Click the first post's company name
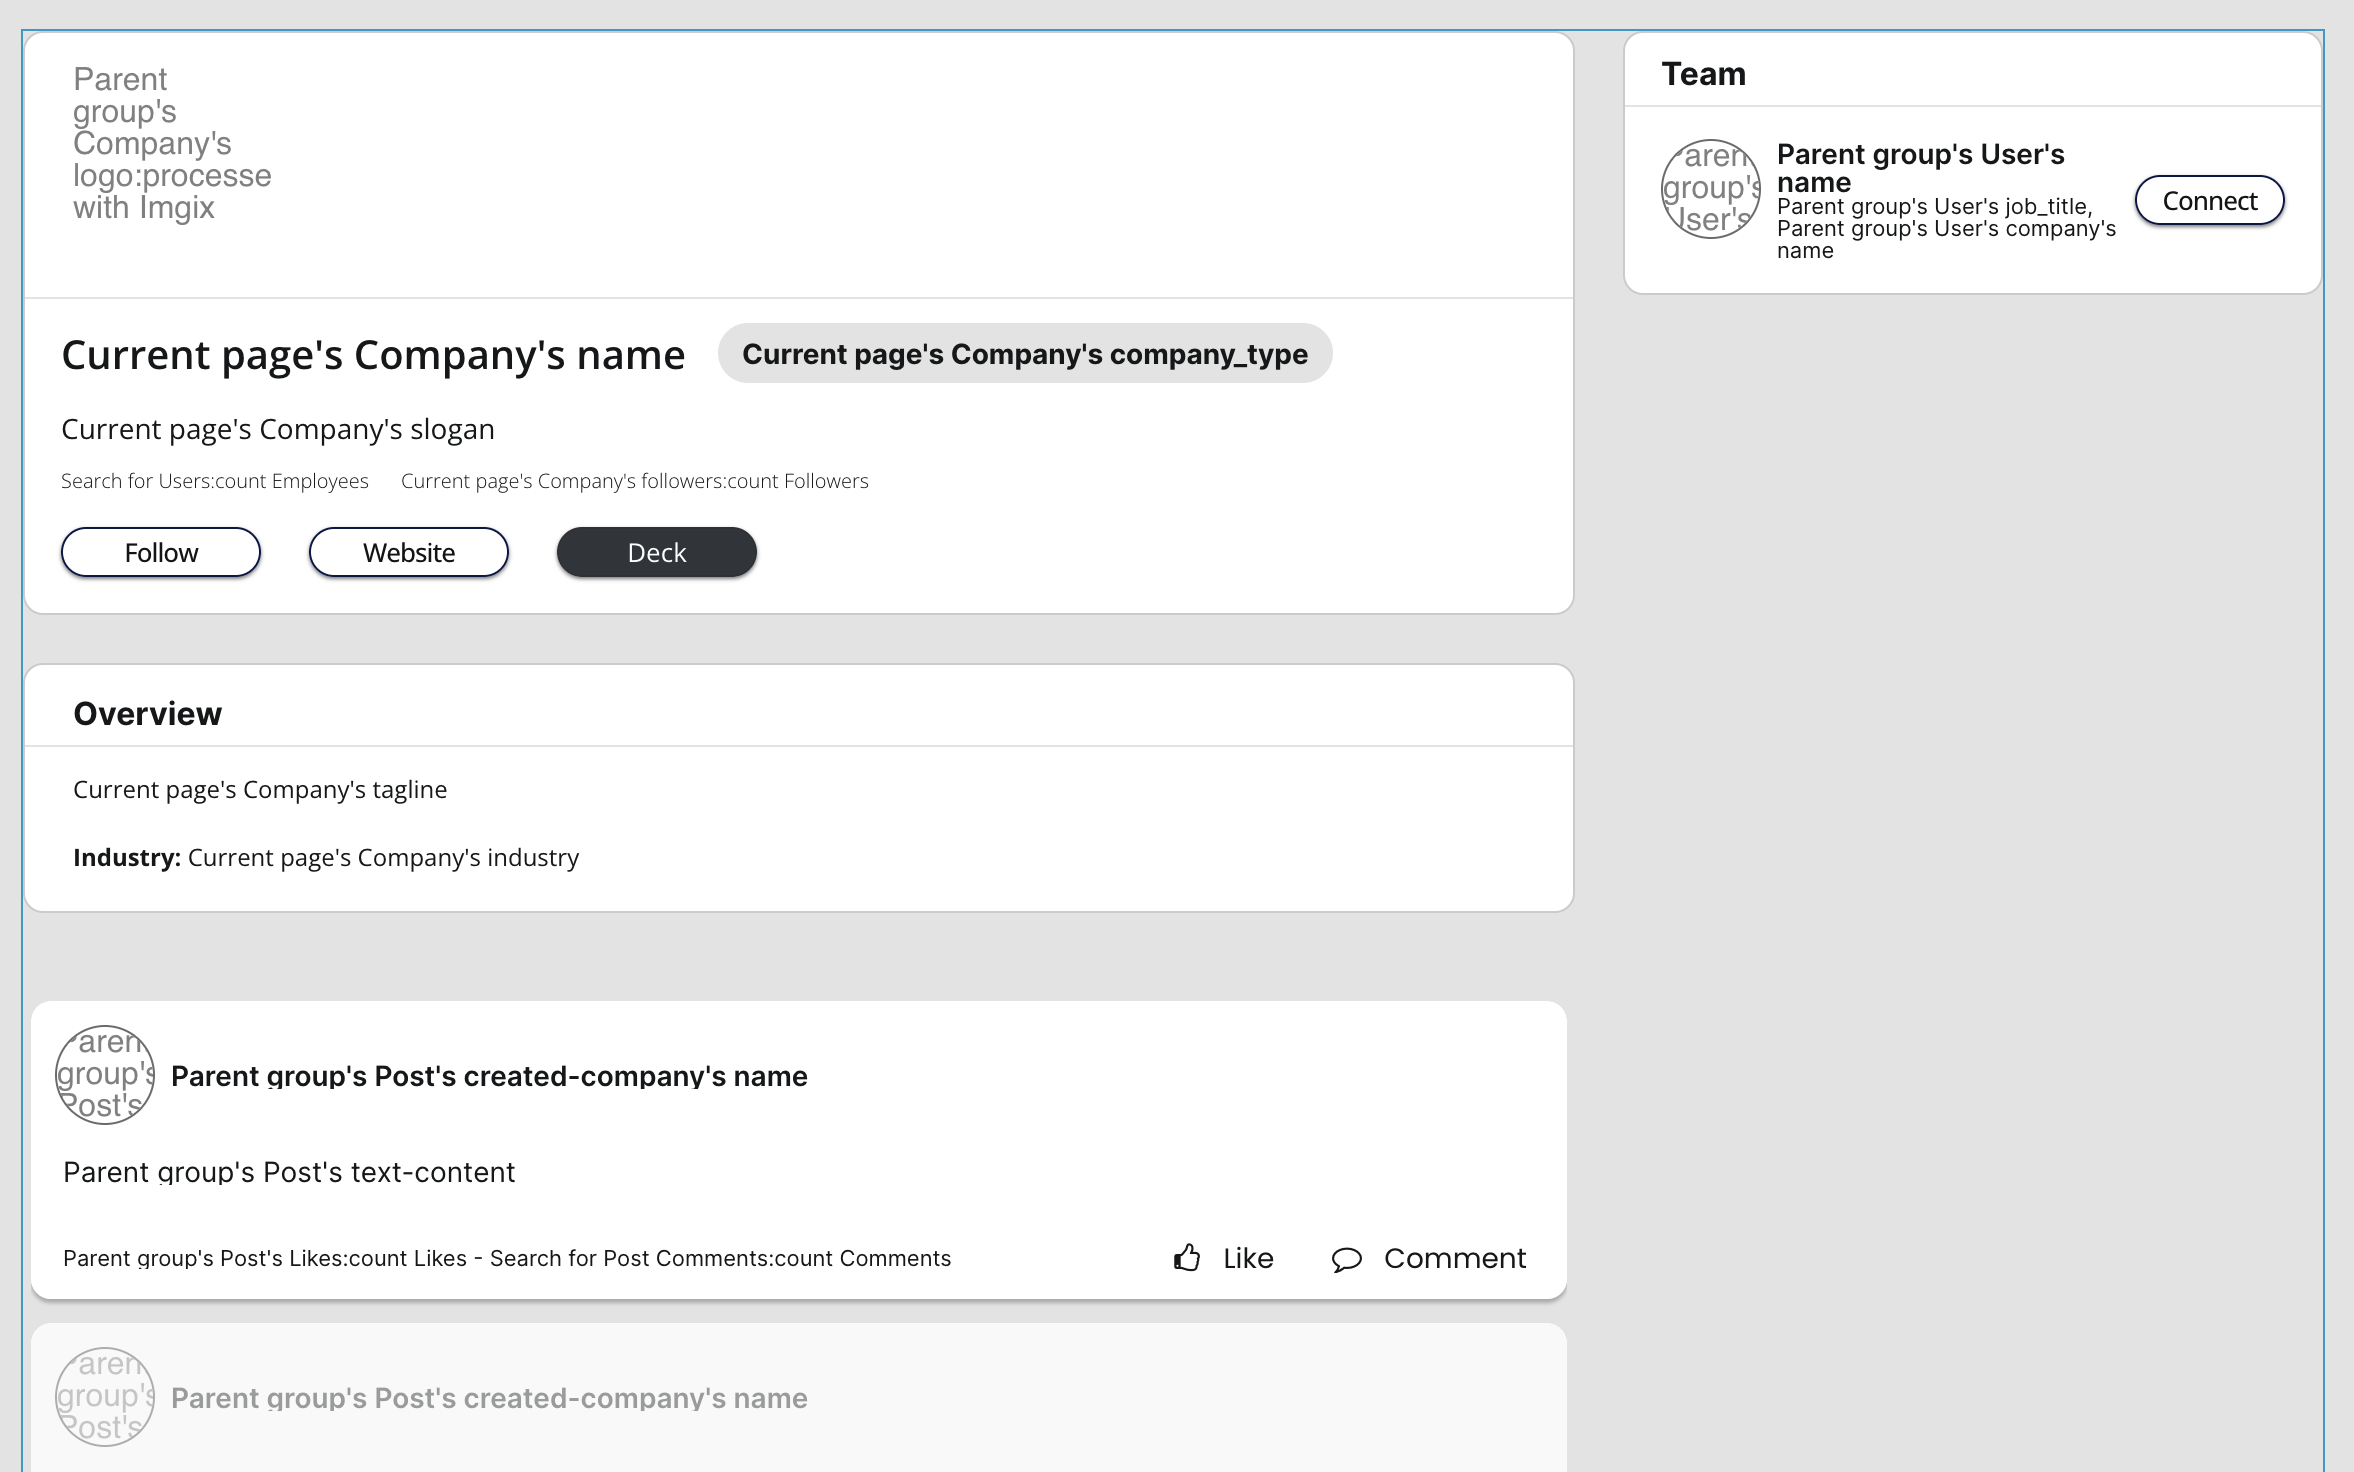This screenshot has width=2354, height=1472. coord(489,1076)
